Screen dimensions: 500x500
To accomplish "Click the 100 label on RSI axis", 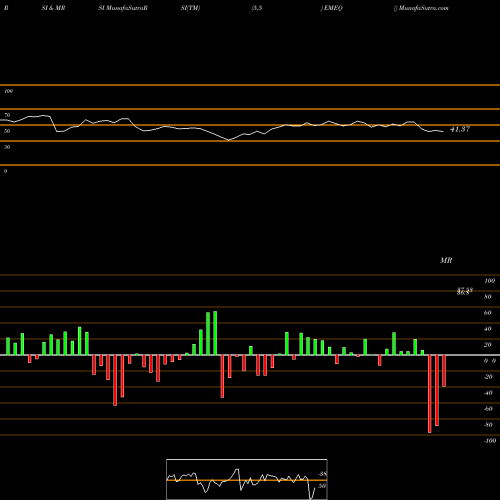I will click(8, 91).
